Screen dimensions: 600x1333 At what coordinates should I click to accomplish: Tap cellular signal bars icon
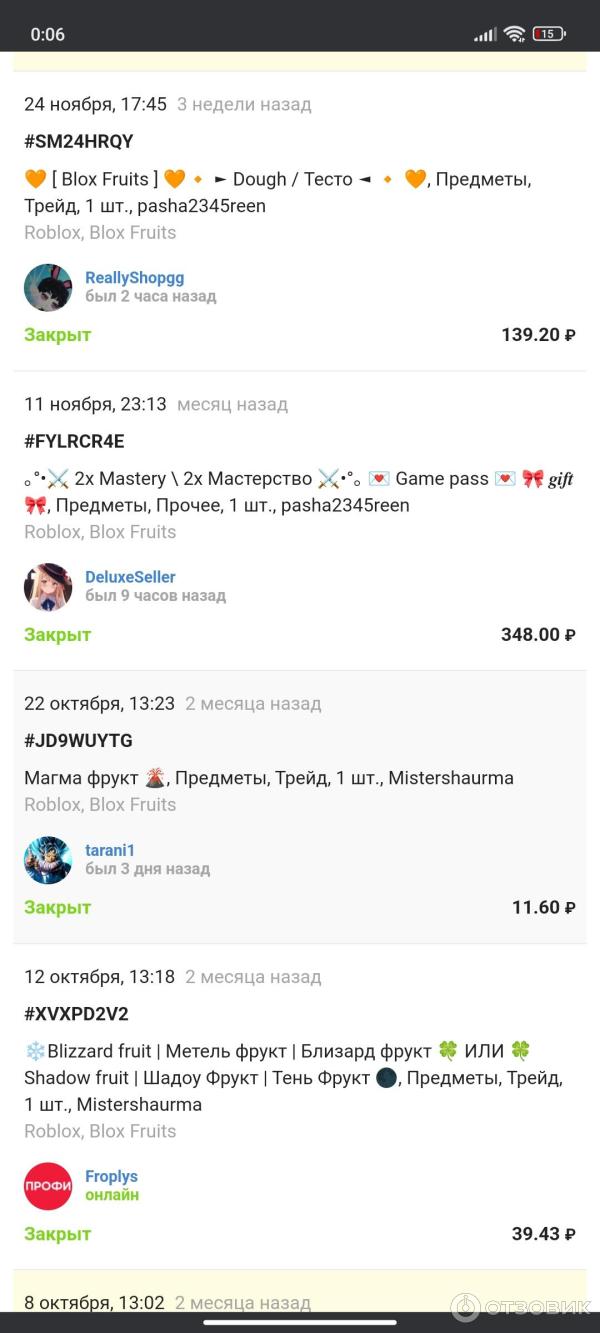(x=485, y=35)
